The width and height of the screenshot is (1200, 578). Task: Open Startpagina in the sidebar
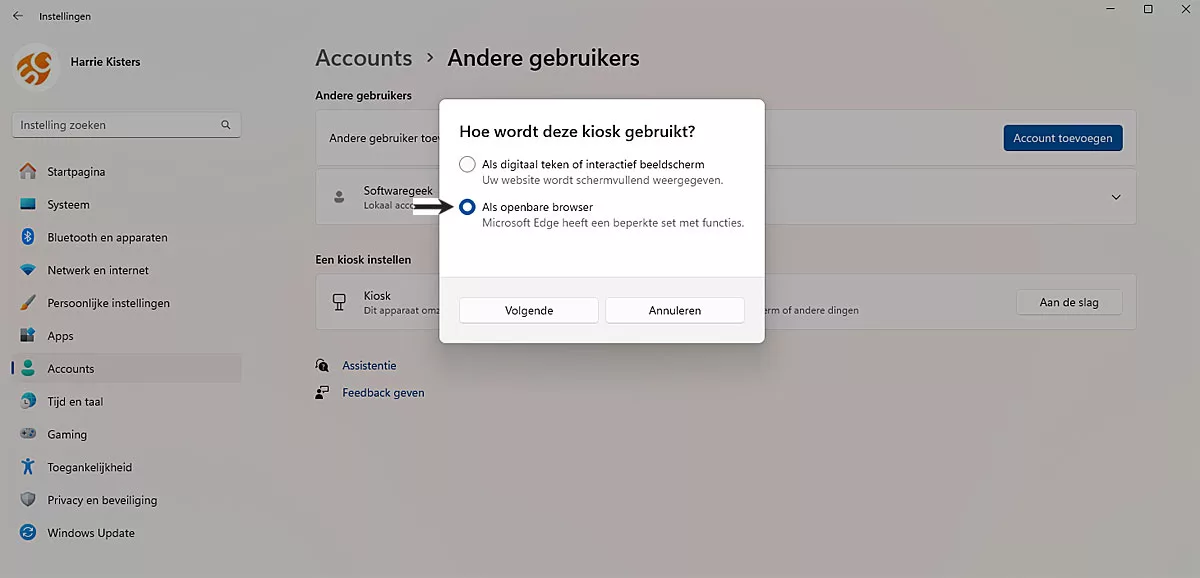pyautogui.click(x=126, y=172)
